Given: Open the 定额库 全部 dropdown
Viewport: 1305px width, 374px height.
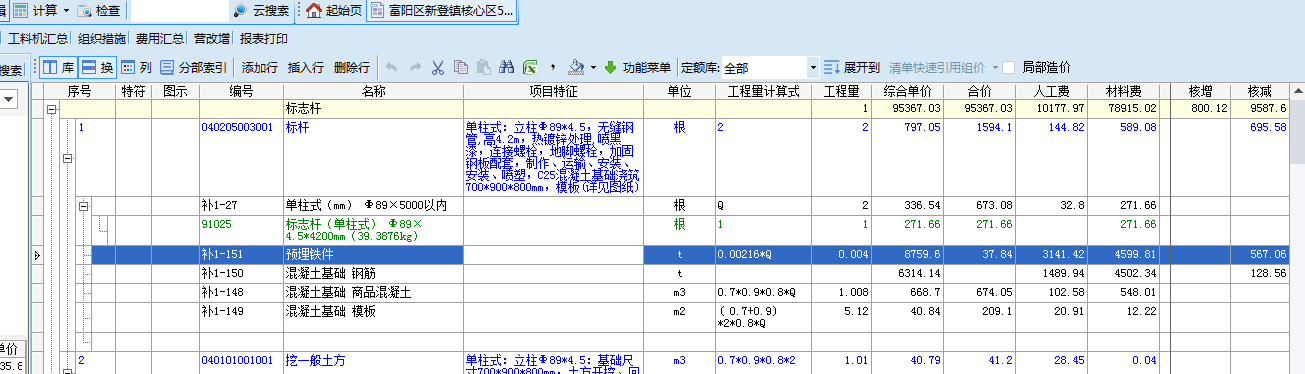Looking at the screenshot, I should [812, 68].
